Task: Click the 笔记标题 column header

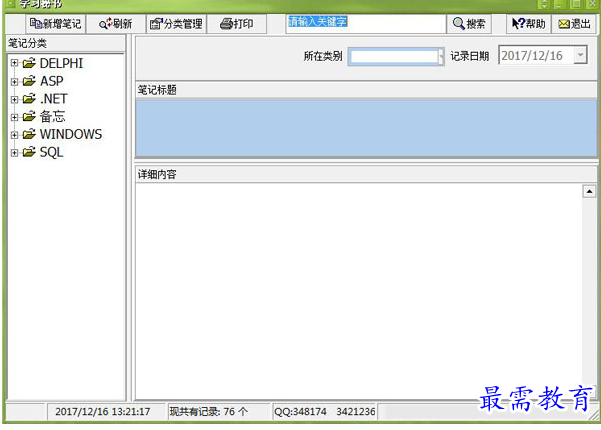Action: (366, 90)
